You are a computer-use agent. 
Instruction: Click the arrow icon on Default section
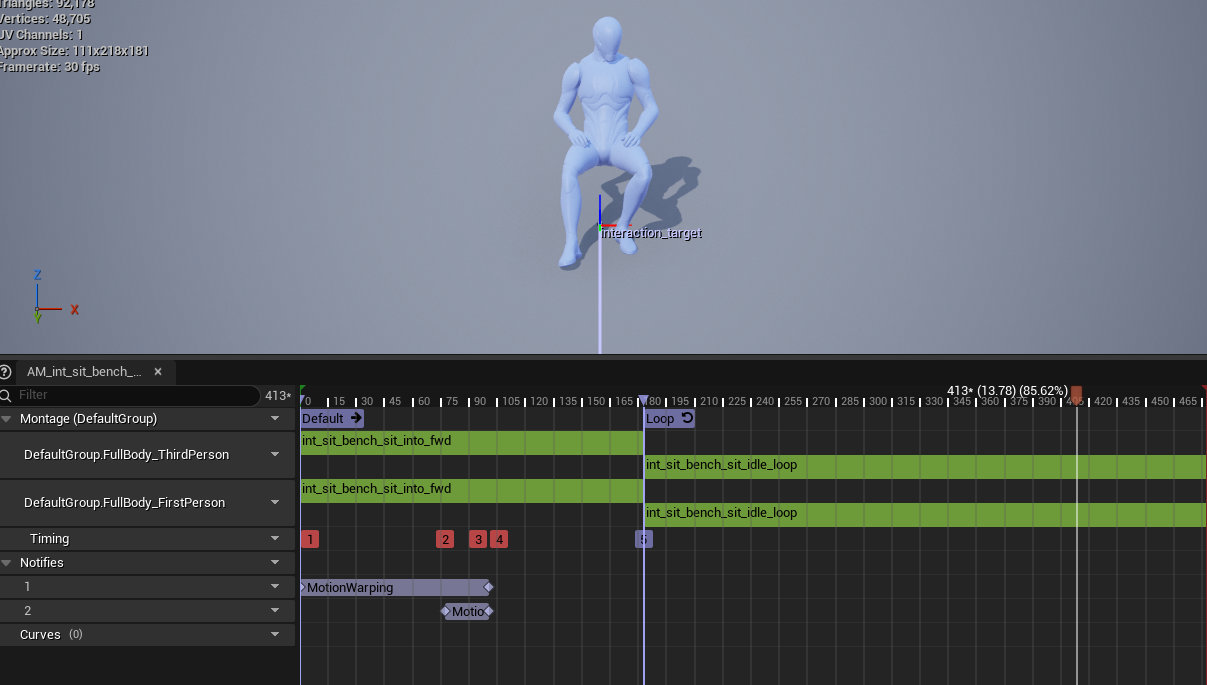[356, 418]
